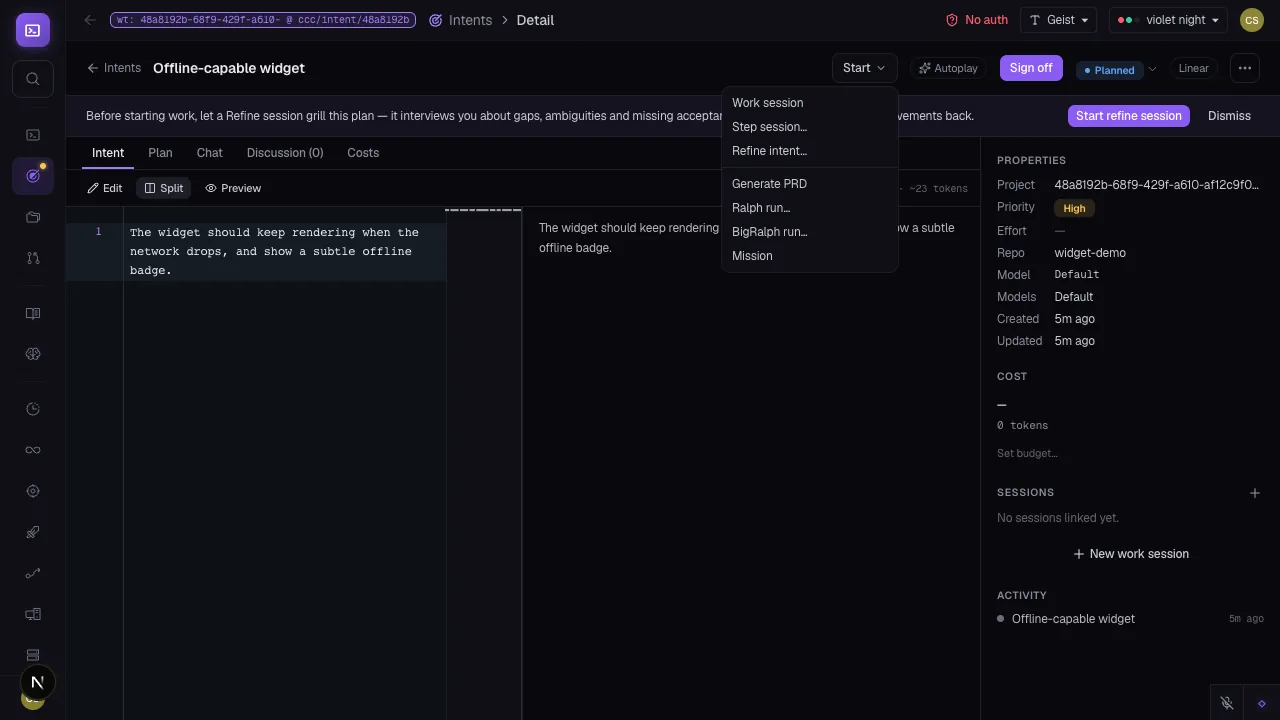This screenshot has width=1280, height=720.
Task: Click the diamond icon at bottom right
Action: [x=1262, y=703]
